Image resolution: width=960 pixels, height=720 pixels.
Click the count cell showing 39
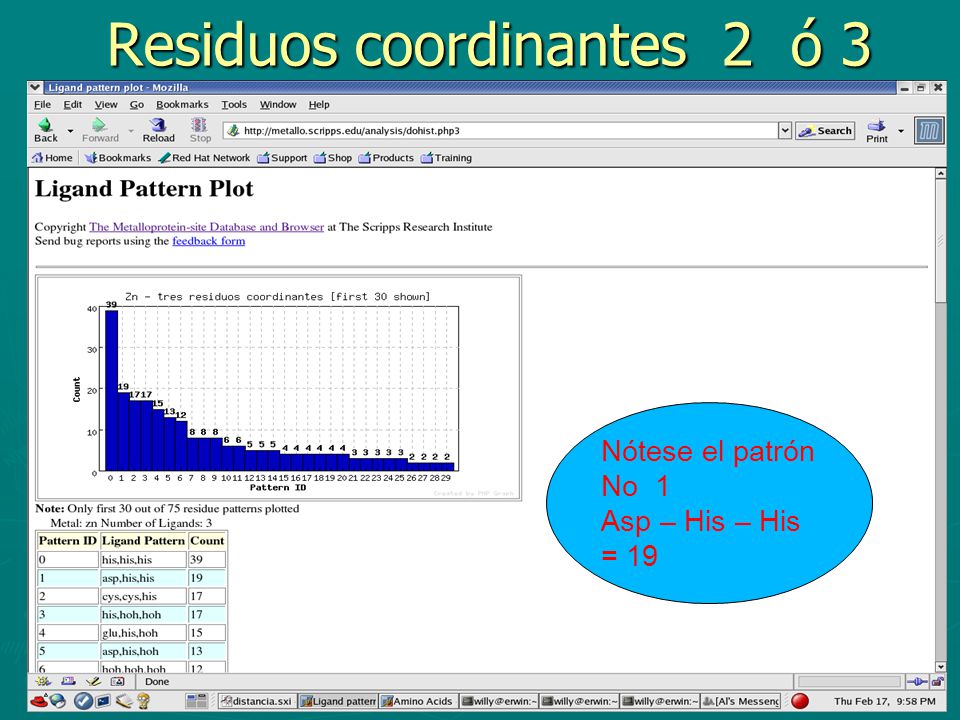(x=207, y=560)
